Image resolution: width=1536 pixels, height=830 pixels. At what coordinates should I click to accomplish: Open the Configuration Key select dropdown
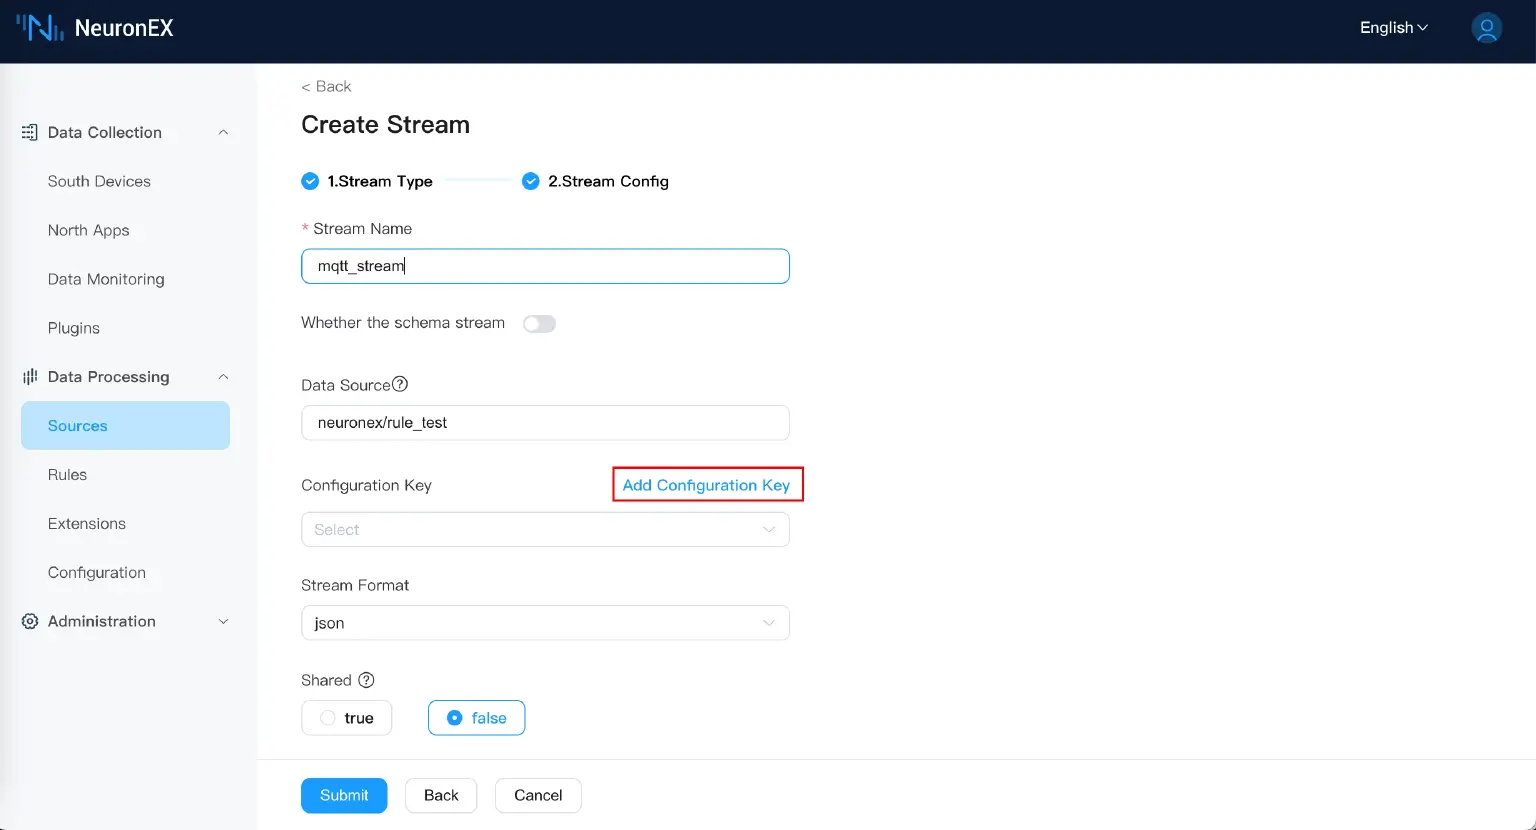545,529
